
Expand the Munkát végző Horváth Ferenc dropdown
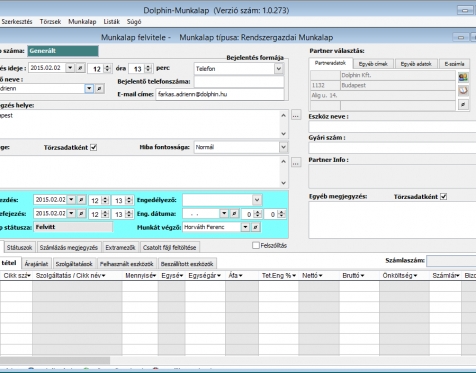point(245,227)
